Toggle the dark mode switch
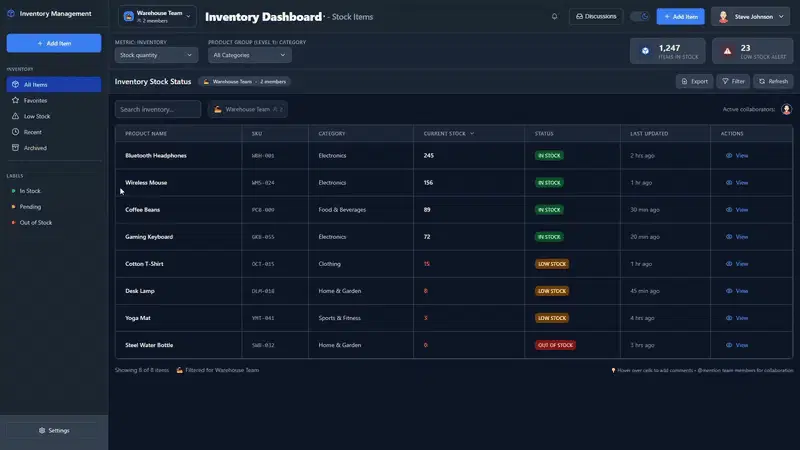The height and width of the screenshot is (450, 800). coord(640,16)
